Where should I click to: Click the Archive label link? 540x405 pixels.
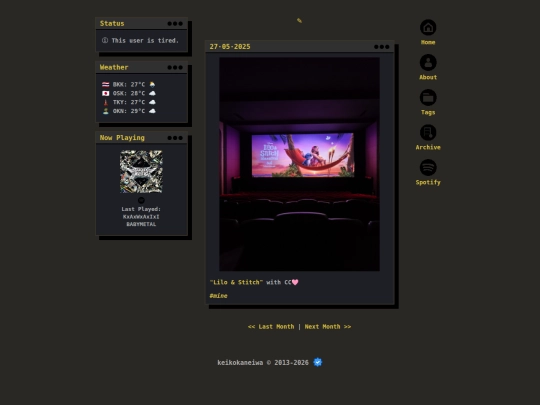428,147
